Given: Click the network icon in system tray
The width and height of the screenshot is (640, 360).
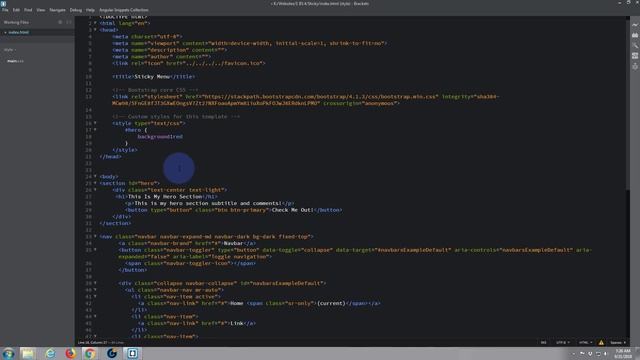Looking at the screenshot, I should [598, 353].
